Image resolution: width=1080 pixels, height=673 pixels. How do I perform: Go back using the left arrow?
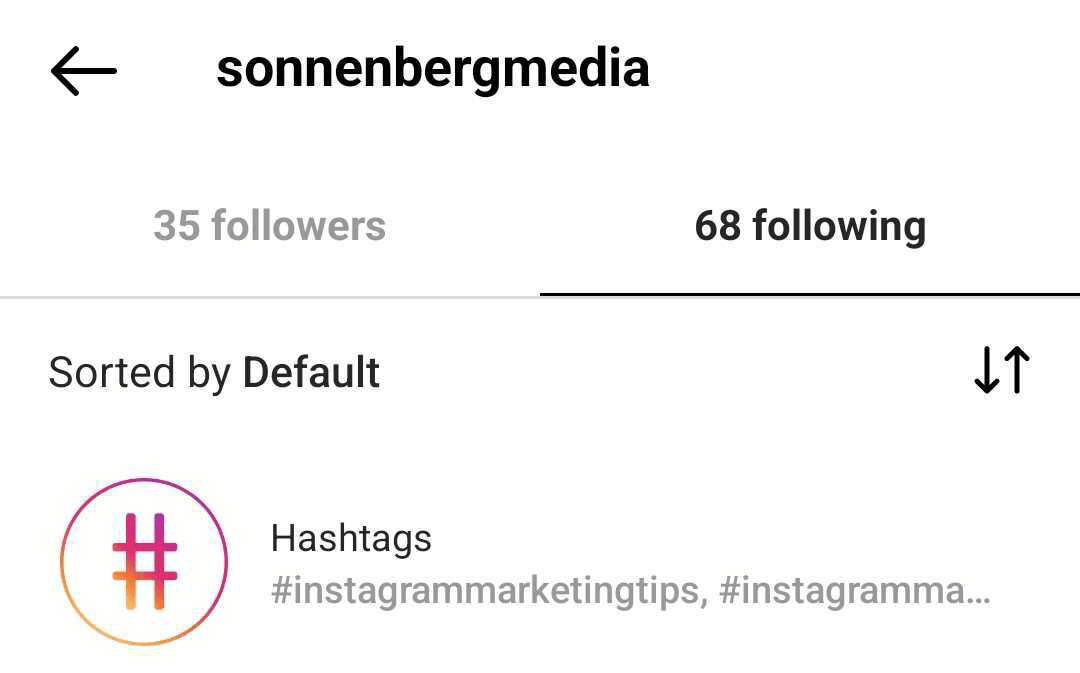[84, 70]
